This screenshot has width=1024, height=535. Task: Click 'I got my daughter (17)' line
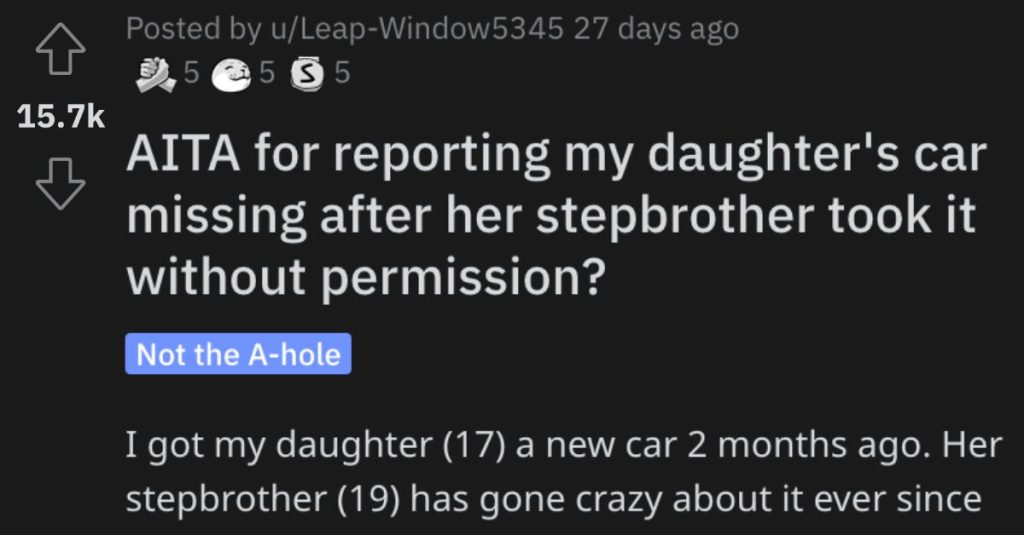tap(316, 446)
